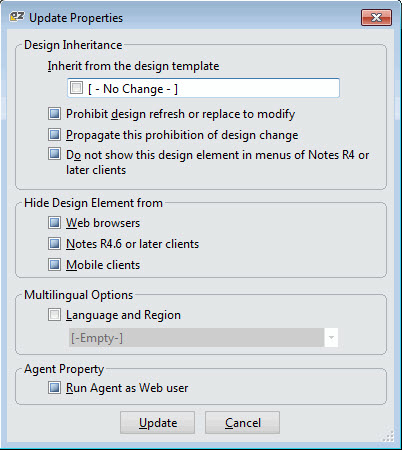This screenshot has height=450, width=402.
Task: Close the Update Properties dialog
Action: (376, 18)
